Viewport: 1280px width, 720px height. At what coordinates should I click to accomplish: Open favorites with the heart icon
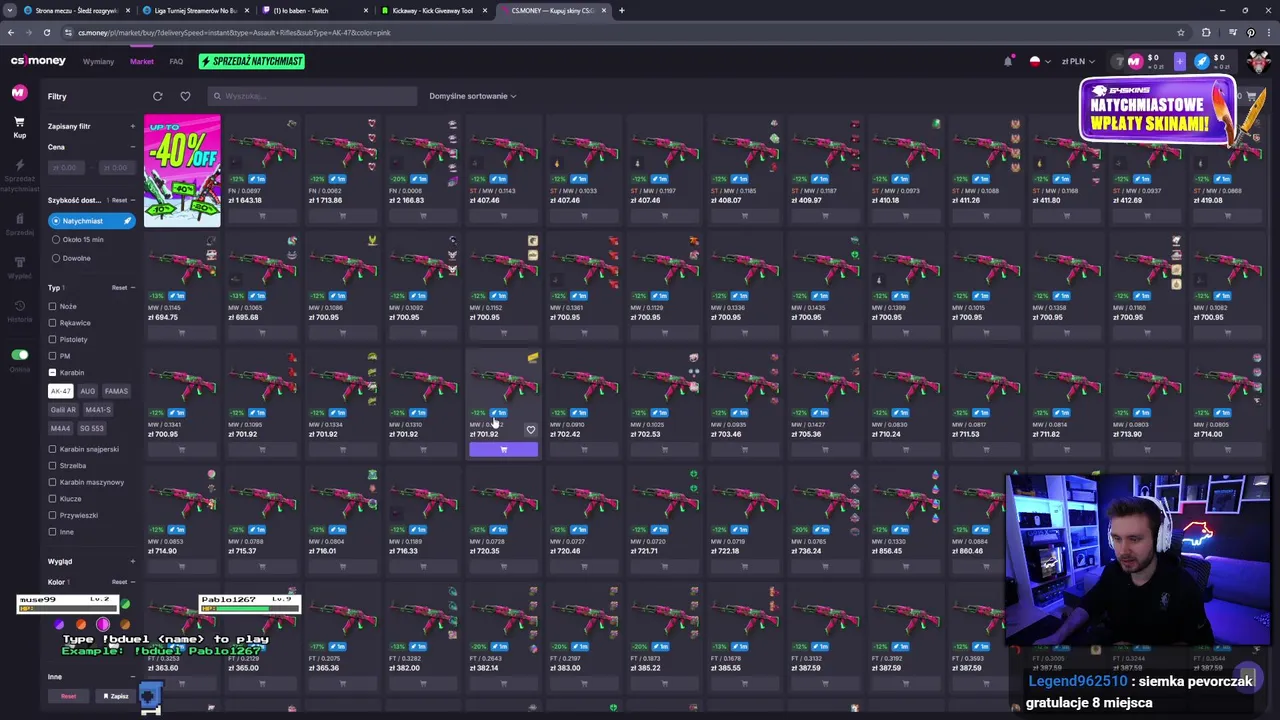pyautogui.click(x=185, y=96)
